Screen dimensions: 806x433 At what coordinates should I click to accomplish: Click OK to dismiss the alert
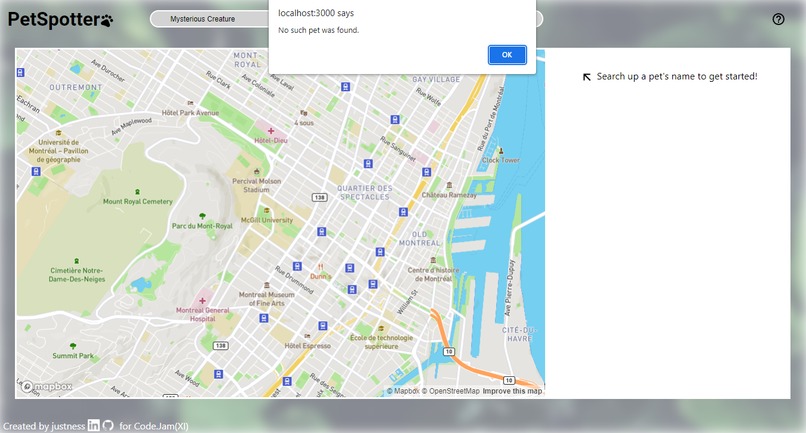507,55
